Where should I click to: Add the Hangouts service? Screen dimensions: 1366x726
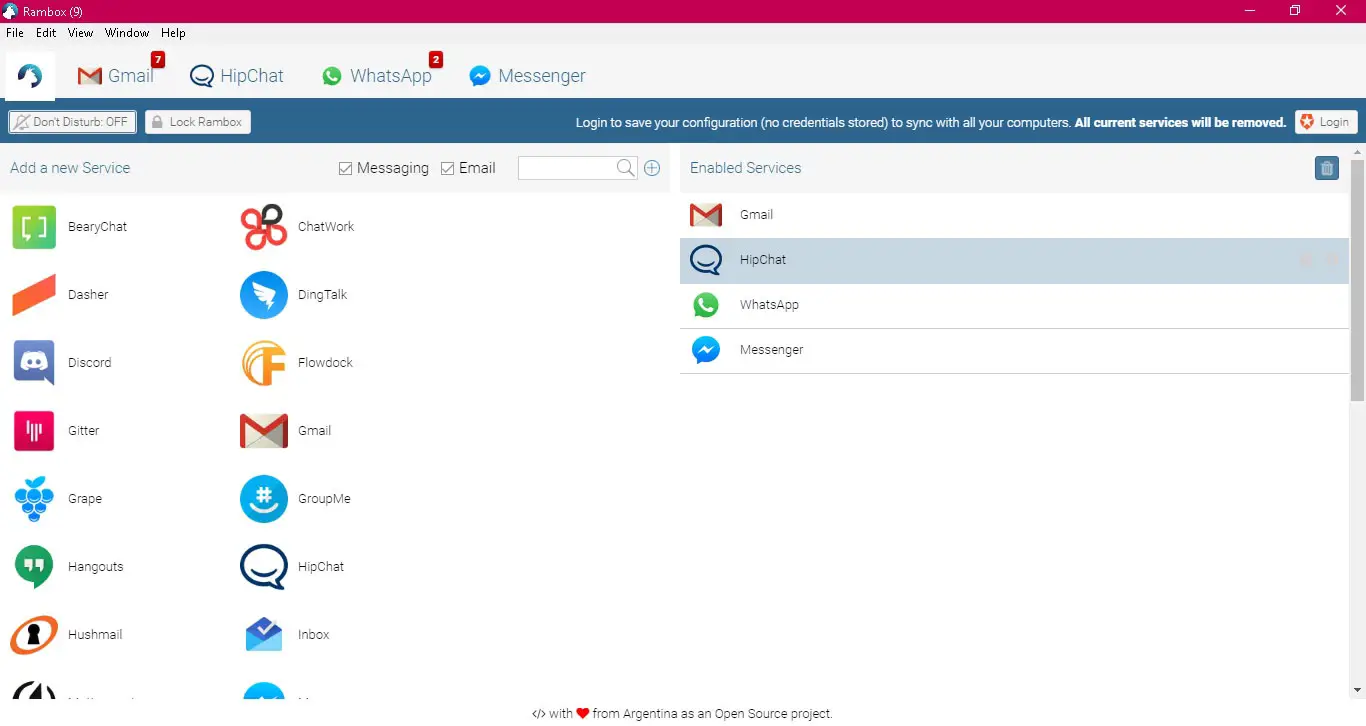pyautogui.click(x=34, y=567)
